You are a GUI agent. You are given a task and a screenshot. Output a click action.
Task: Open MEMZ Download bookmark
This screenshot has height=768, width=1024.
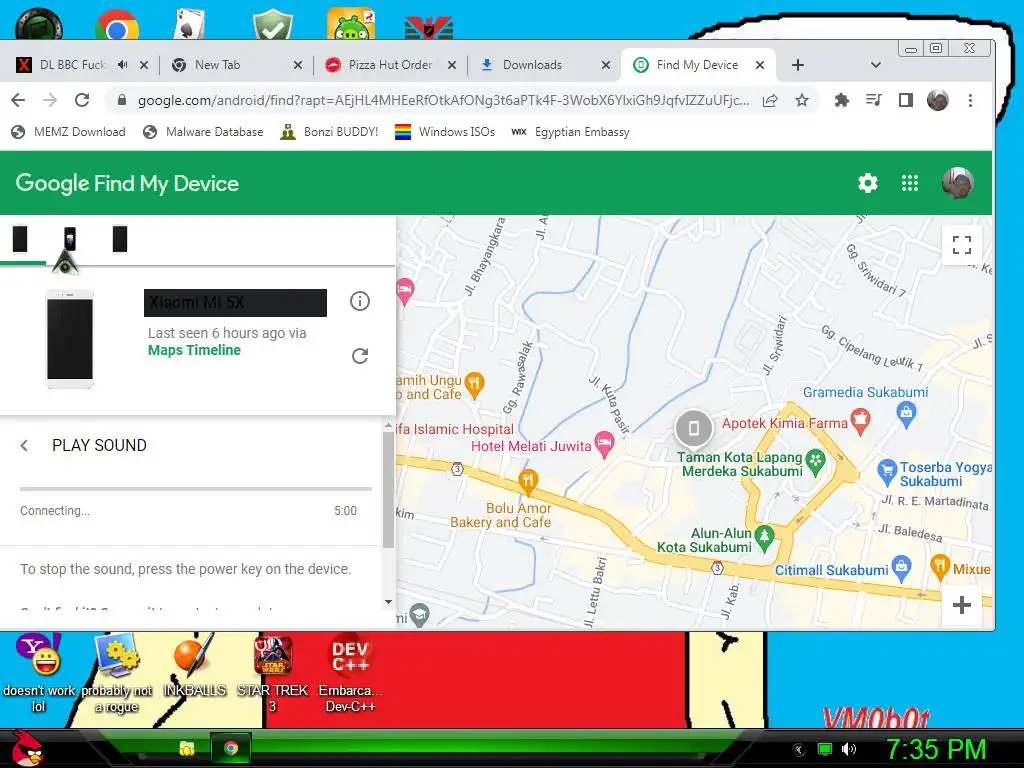click(x=69, y=132)
